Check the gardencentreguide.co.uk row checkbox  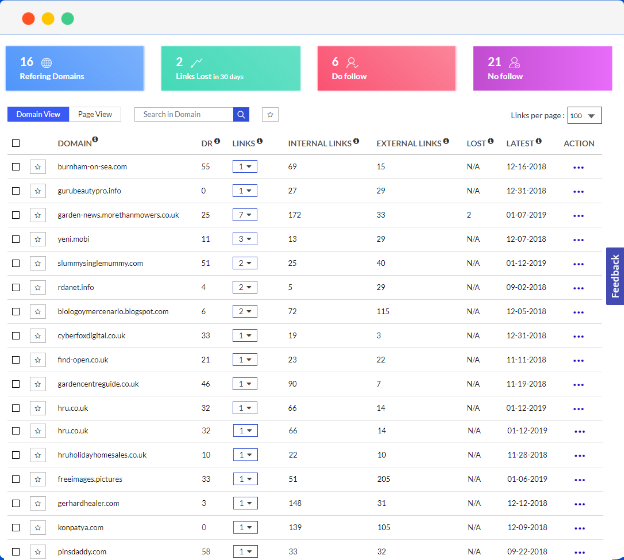tap(16, 384)
